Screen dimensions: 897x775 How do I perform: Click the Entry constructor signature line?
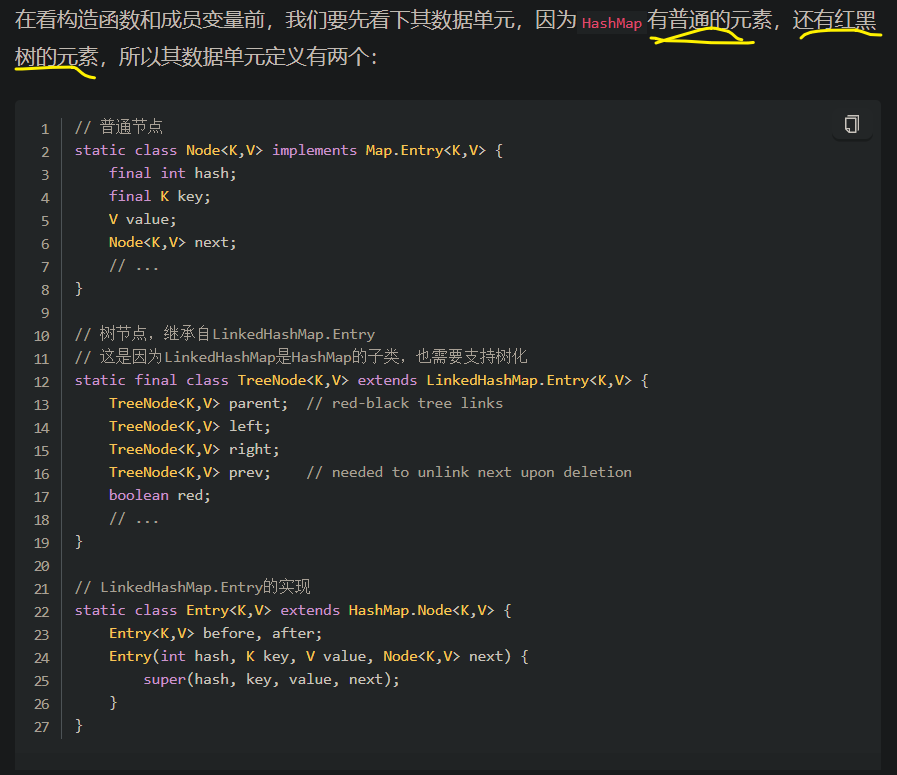[x=319, y=656]
